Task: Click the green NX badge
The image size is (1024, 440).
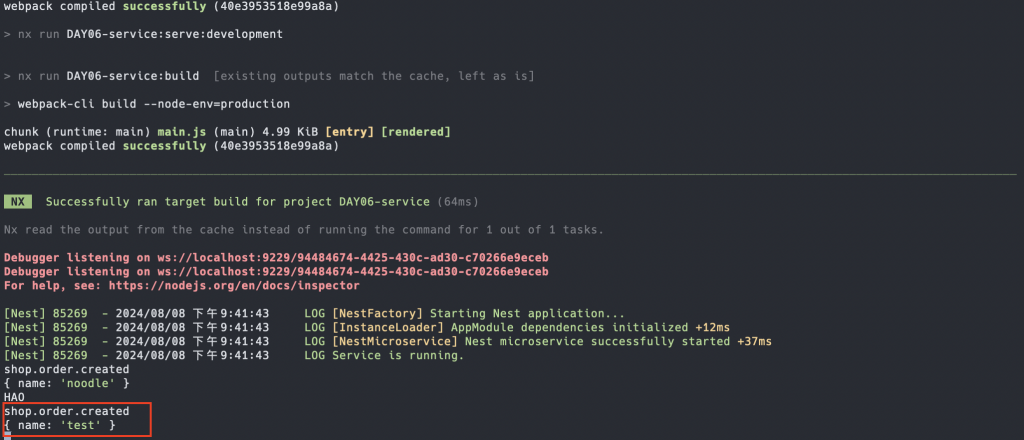Action: [17, 202]
